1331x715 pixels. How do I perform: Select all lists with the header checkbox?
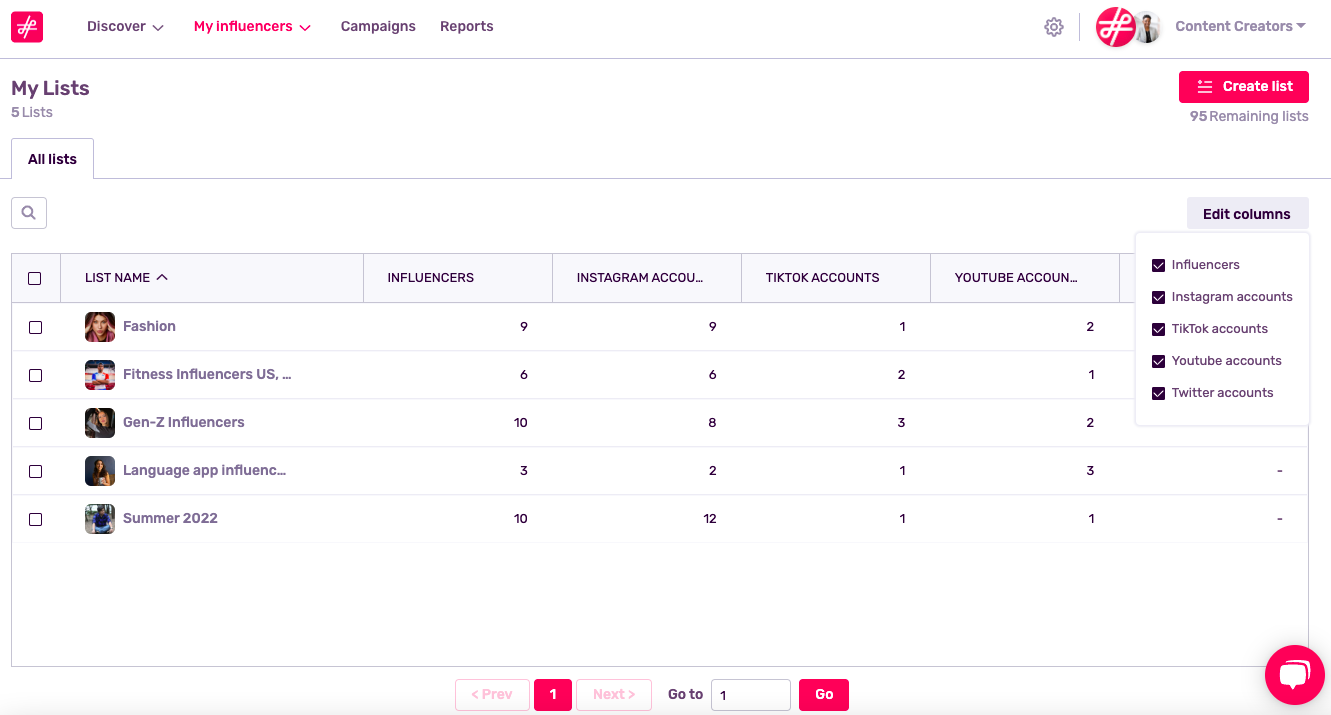click(x=36, y=277)
